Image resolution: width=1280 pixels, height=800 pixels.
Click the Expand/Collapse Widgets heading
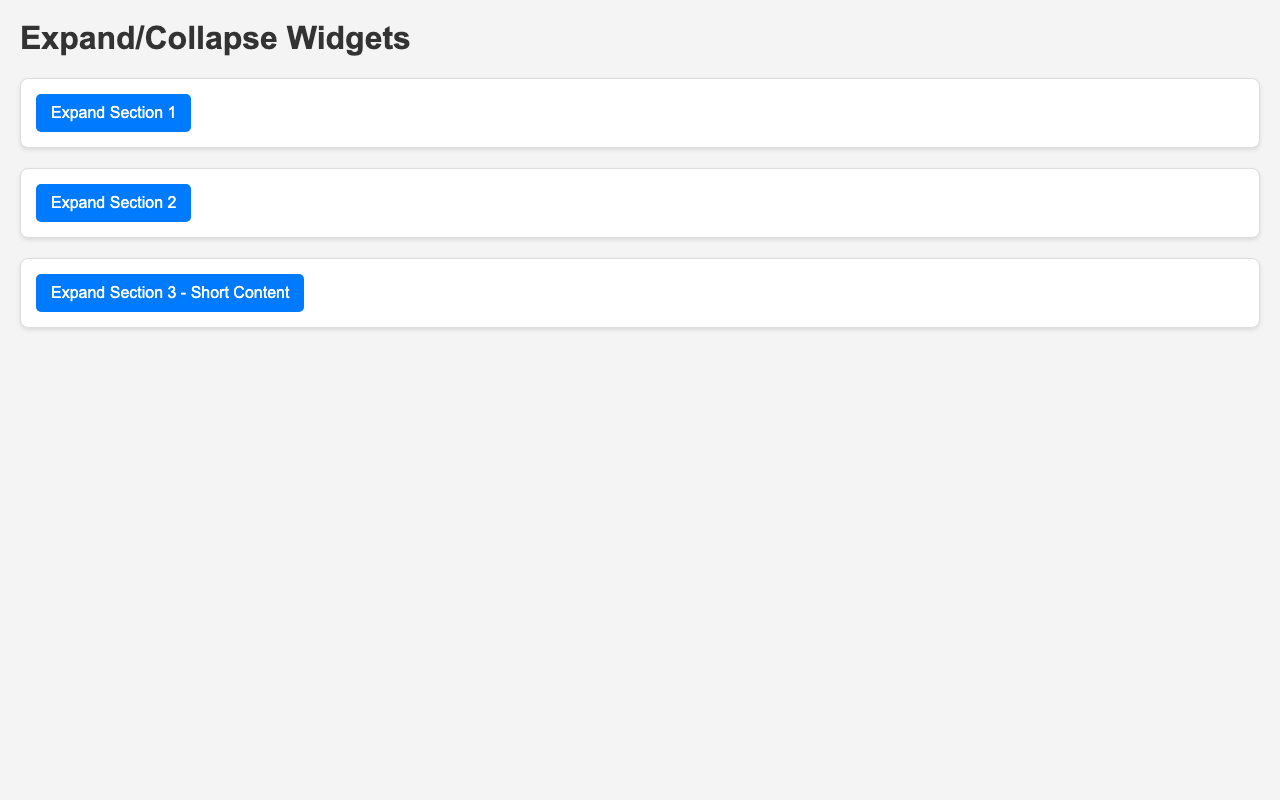215,38
